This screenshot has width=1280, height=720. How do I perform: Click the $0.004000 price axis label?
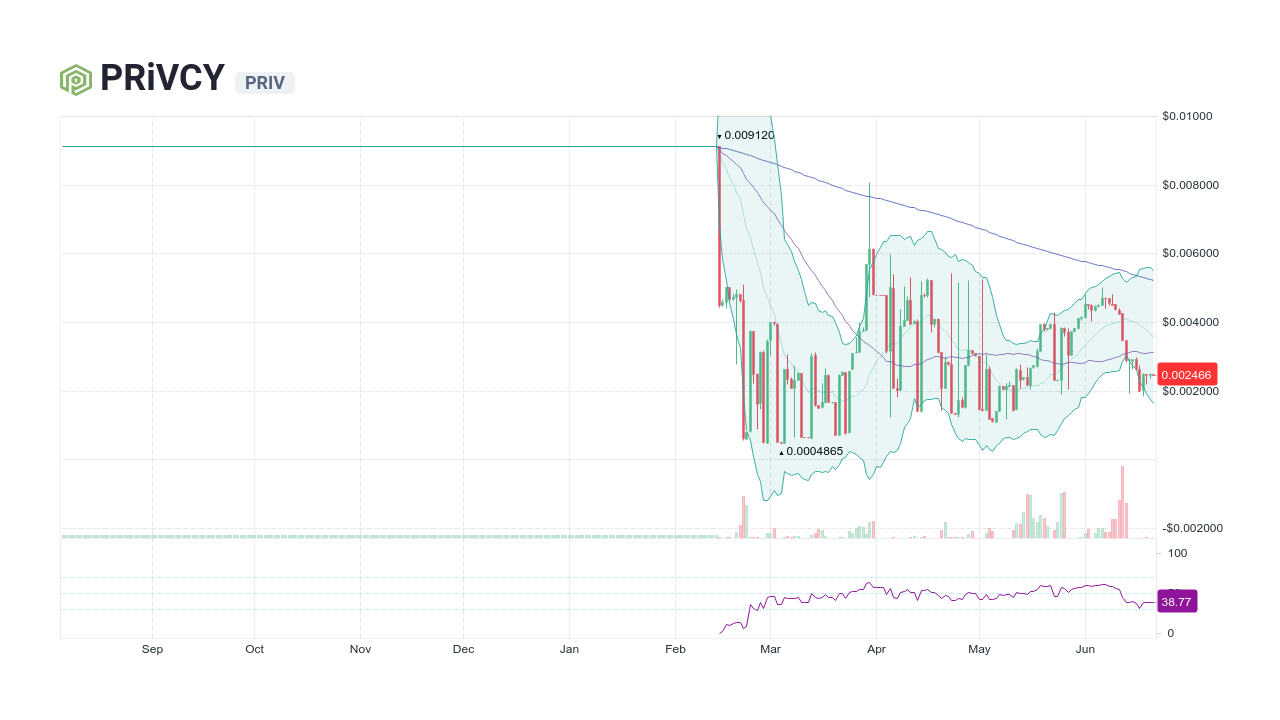coord(1190,322)
